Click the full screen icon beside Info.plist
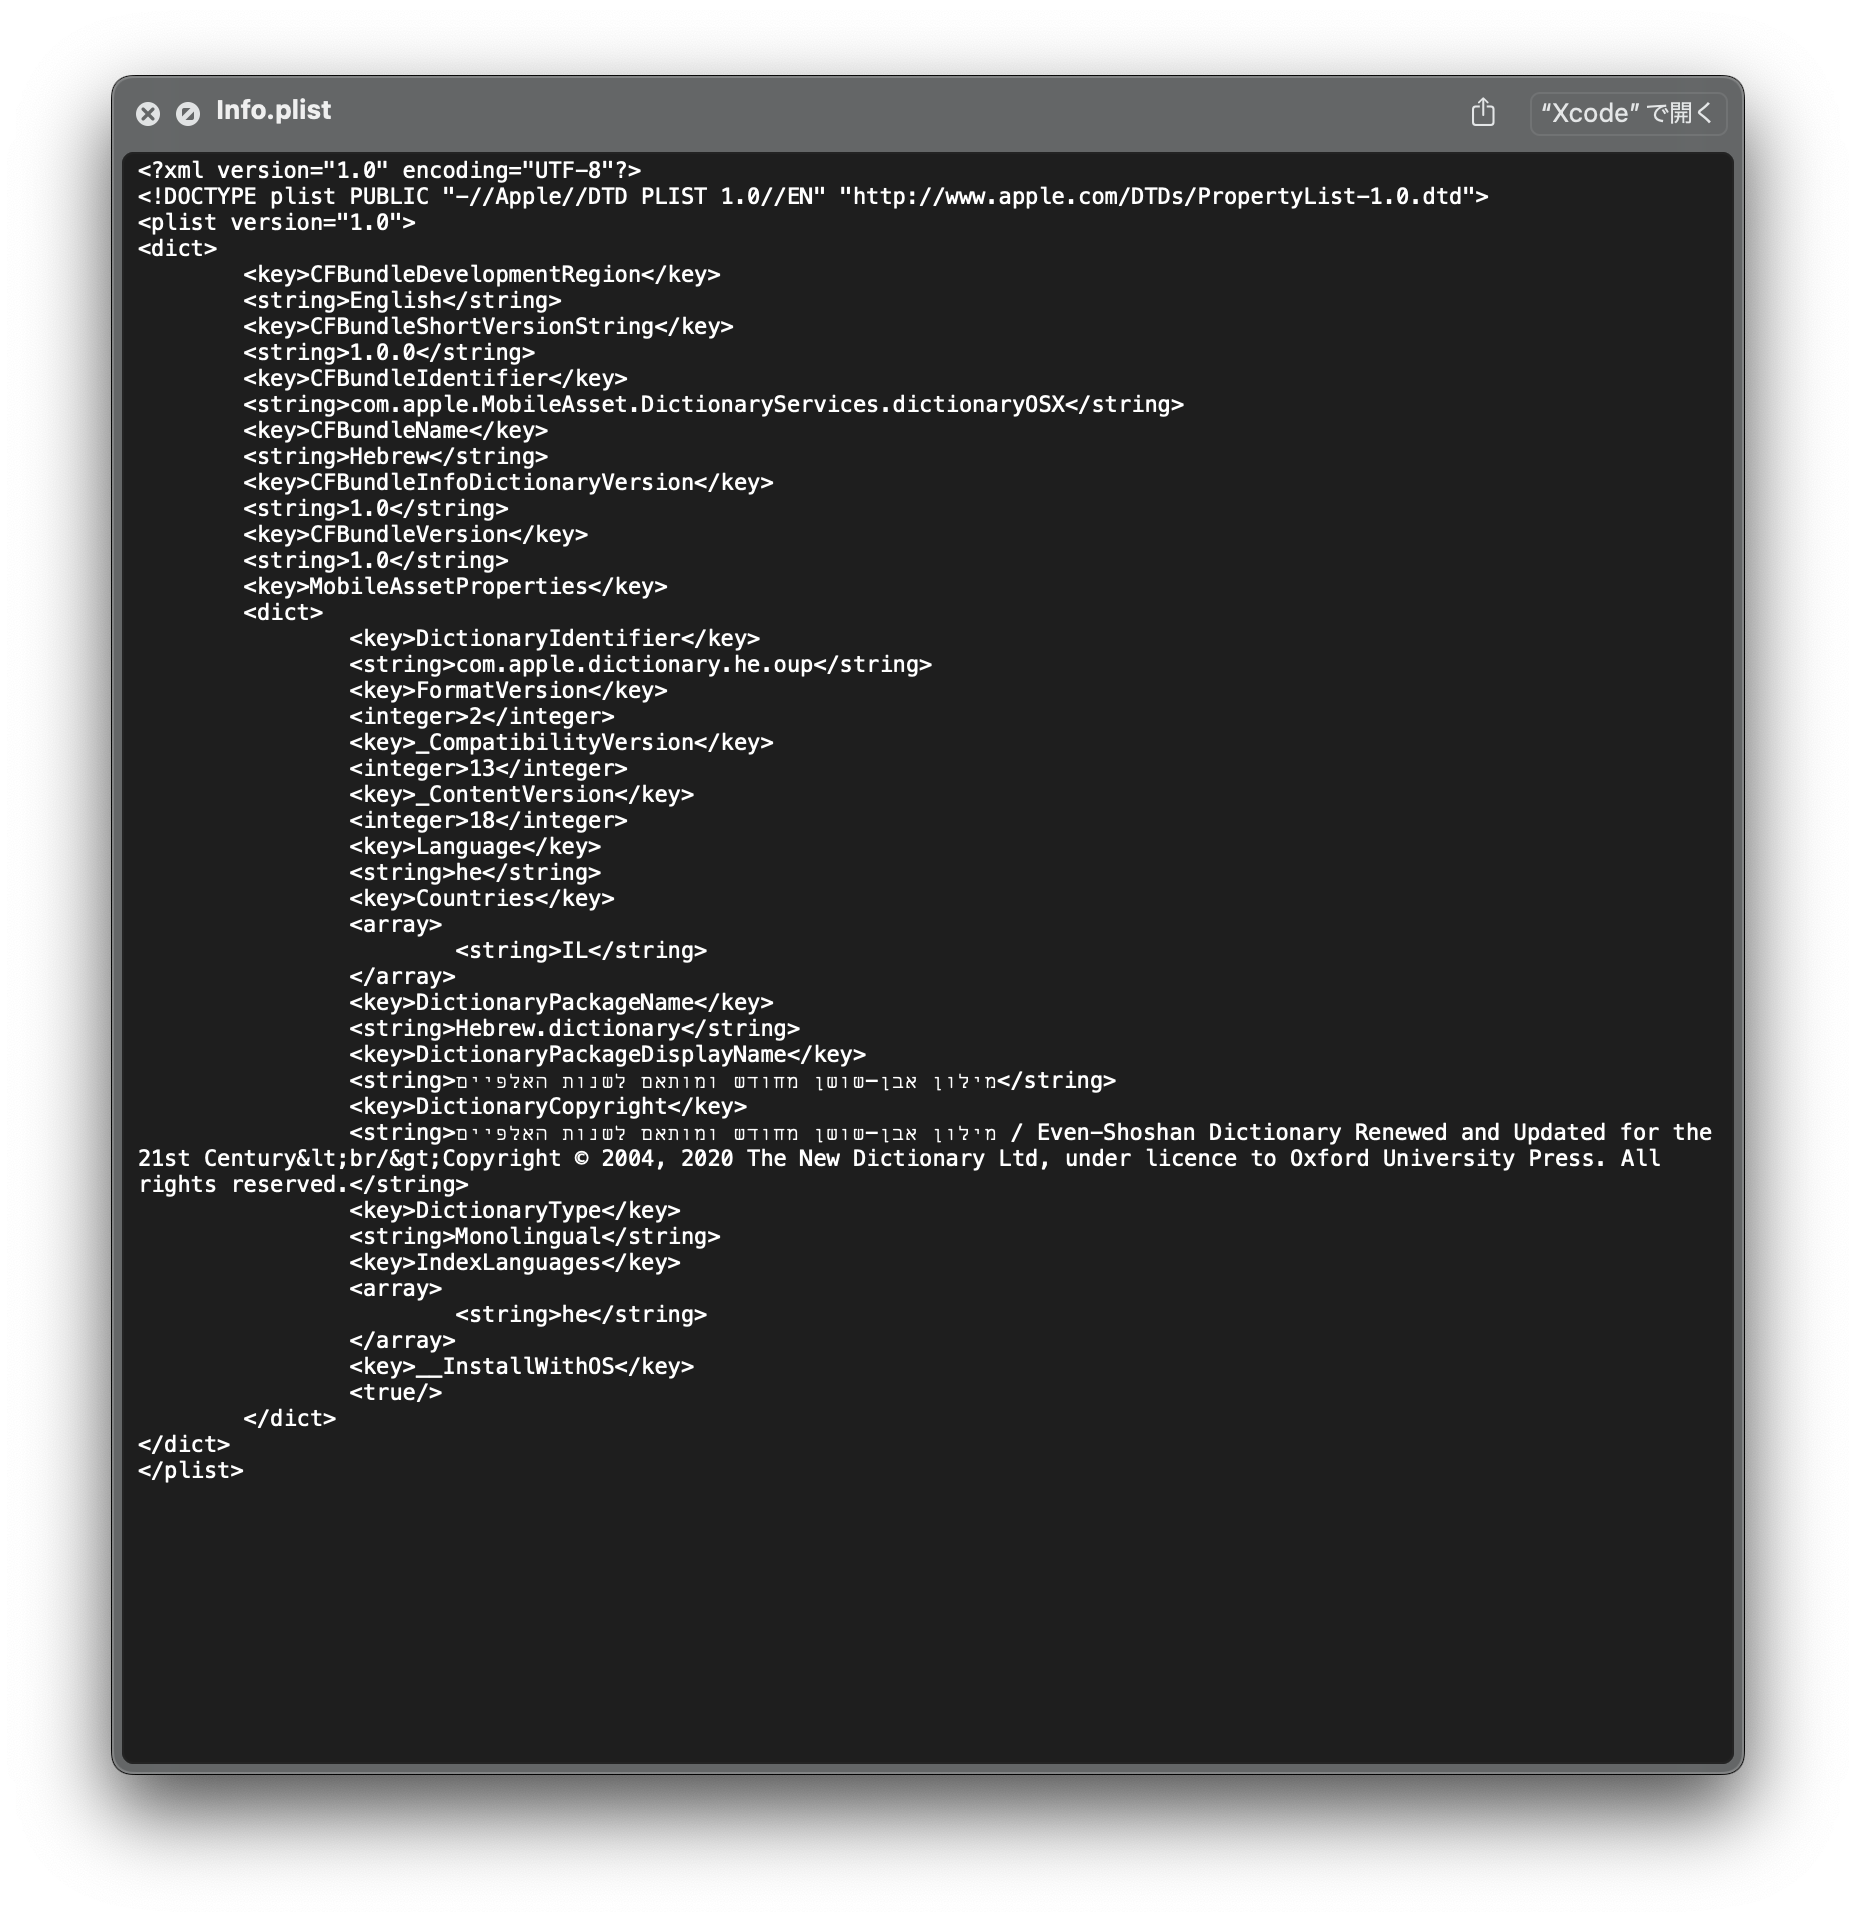 188,113
